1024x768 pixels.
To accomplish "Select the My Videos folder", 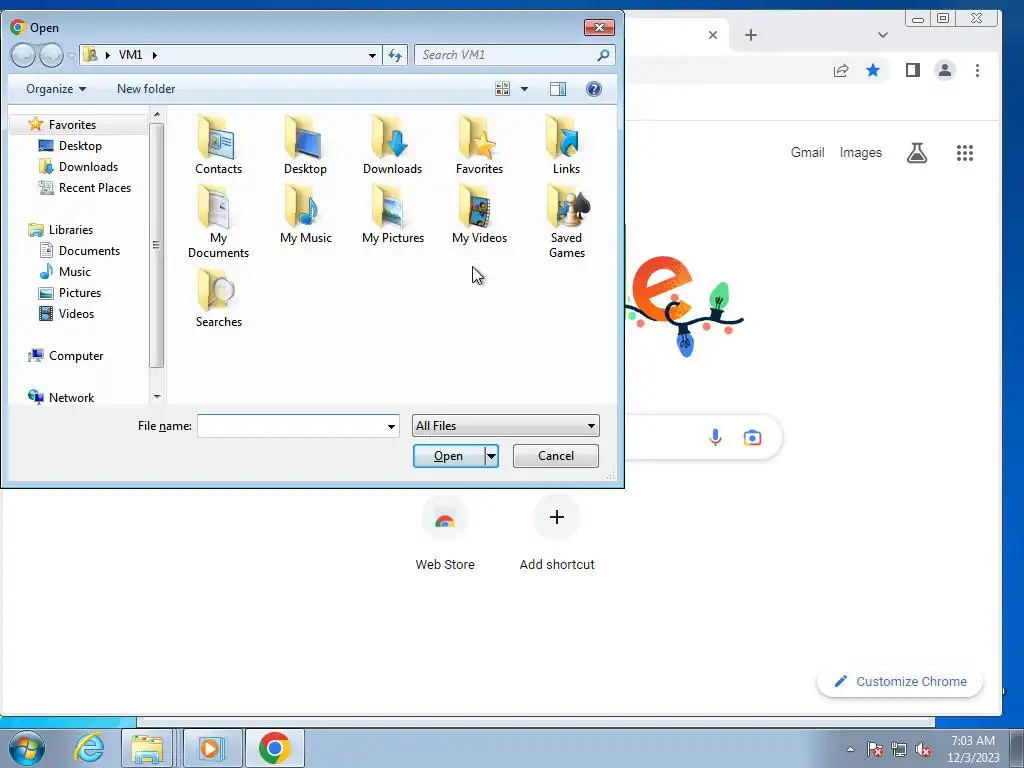I will 479,214.
